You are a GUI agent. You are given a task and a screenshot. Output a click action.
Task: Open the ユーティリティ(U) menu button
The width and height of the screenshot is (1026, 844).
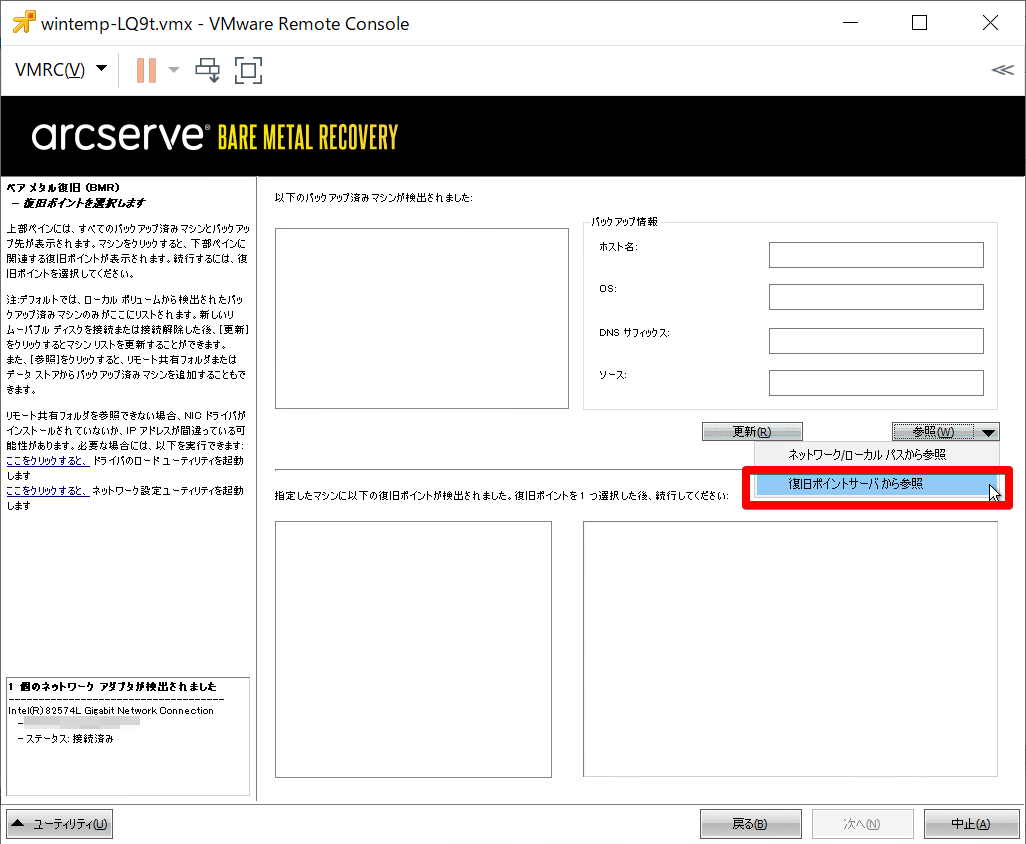click(x=60, y=824)
